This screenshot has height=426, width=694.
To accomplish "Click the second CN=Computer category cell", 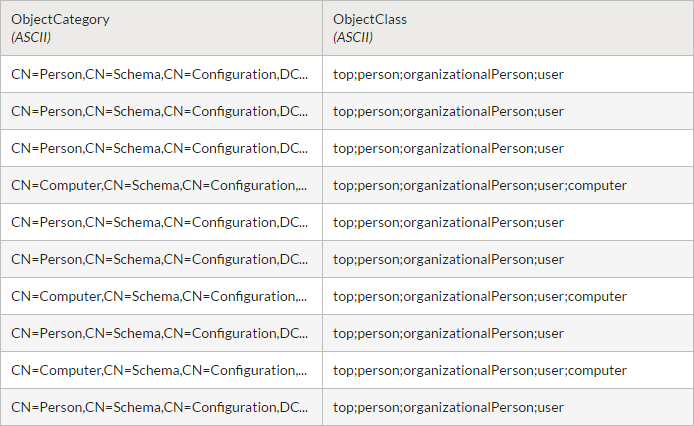I will pos(160,296).
